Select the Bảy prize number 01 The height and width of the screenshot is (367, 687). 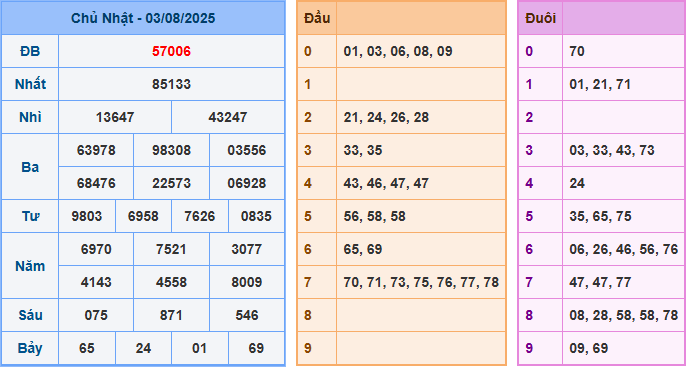[x=200, y=348]
